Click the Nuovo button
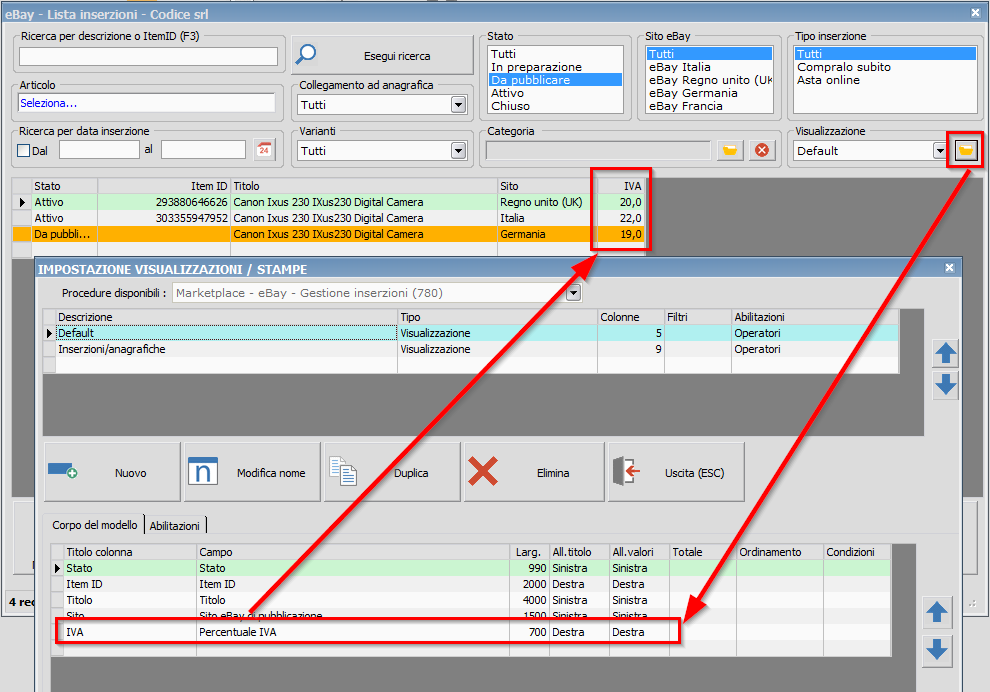The image size is (990, 692). click(112, 472)
